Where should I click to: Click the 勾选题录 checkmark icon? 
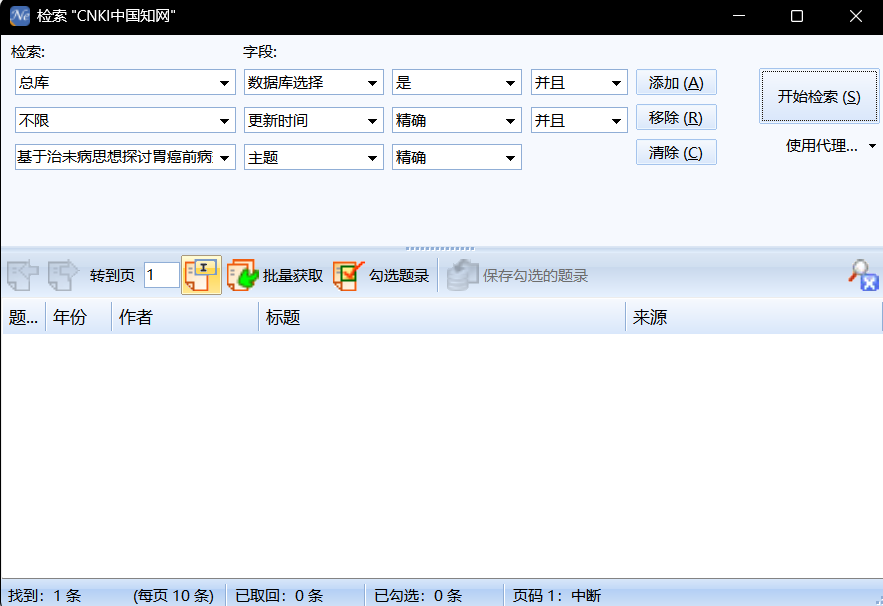[x=349, y=275]
